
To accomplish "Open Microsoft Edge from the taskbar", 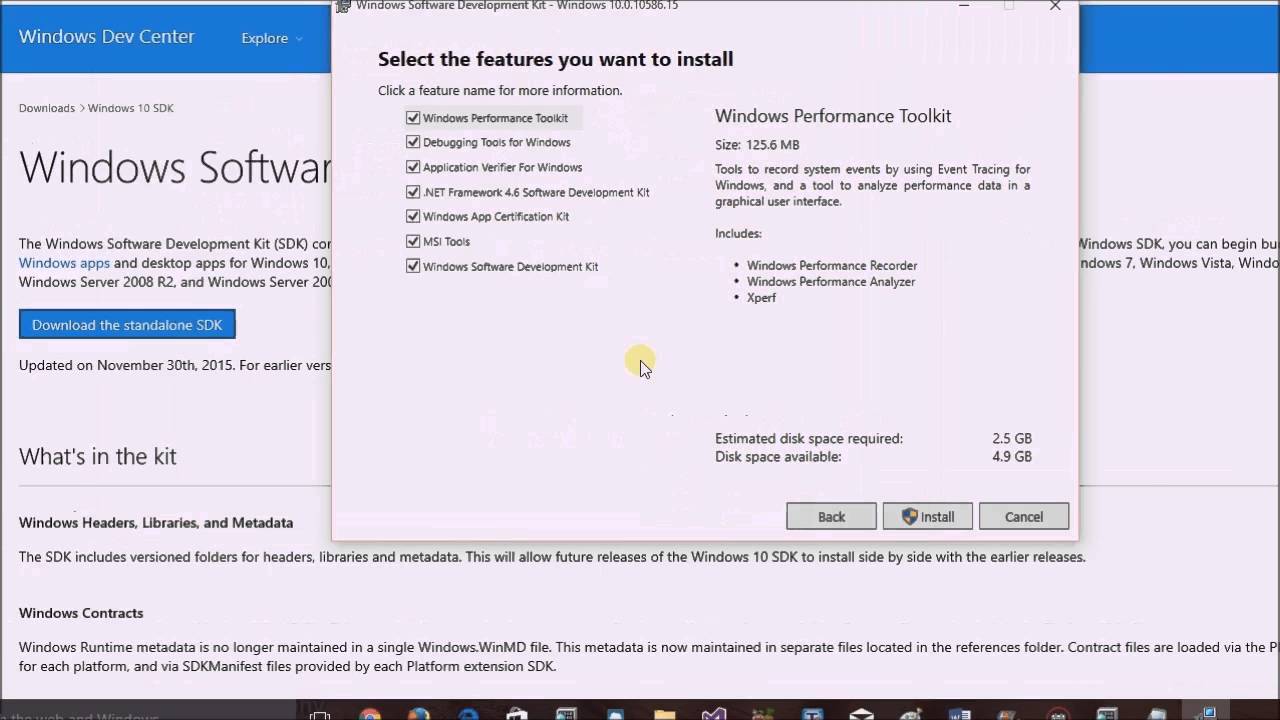I will tap(466, 713).
